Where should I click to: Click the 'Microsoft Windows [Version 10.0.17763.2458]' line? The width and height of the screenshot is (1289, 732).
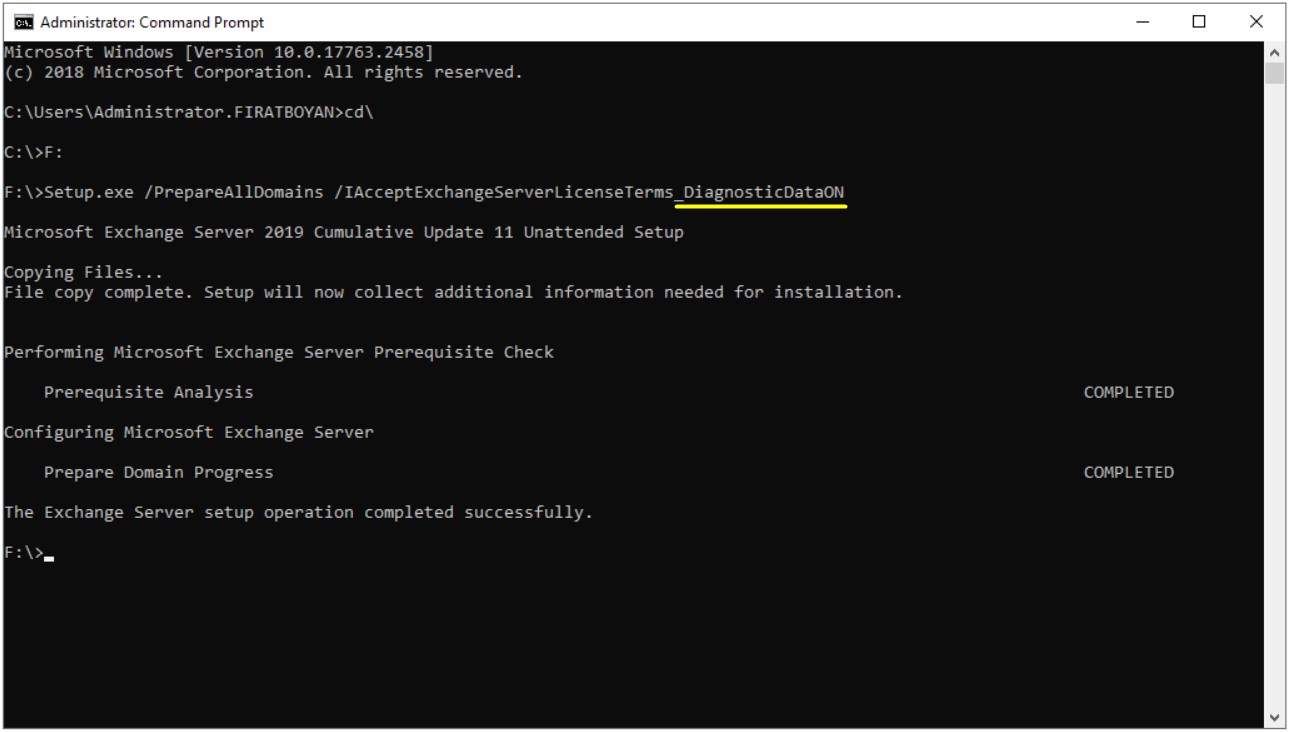(219, 52)
